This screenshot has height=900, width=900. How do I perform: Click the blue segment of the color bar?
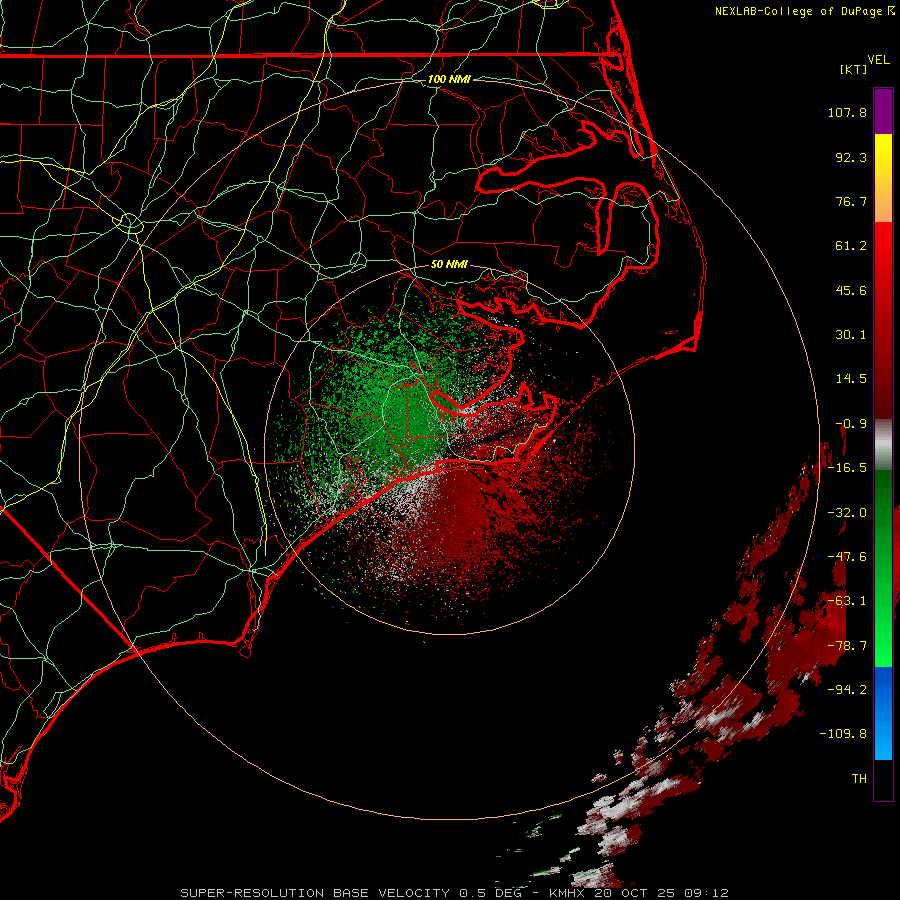(883, 713)
